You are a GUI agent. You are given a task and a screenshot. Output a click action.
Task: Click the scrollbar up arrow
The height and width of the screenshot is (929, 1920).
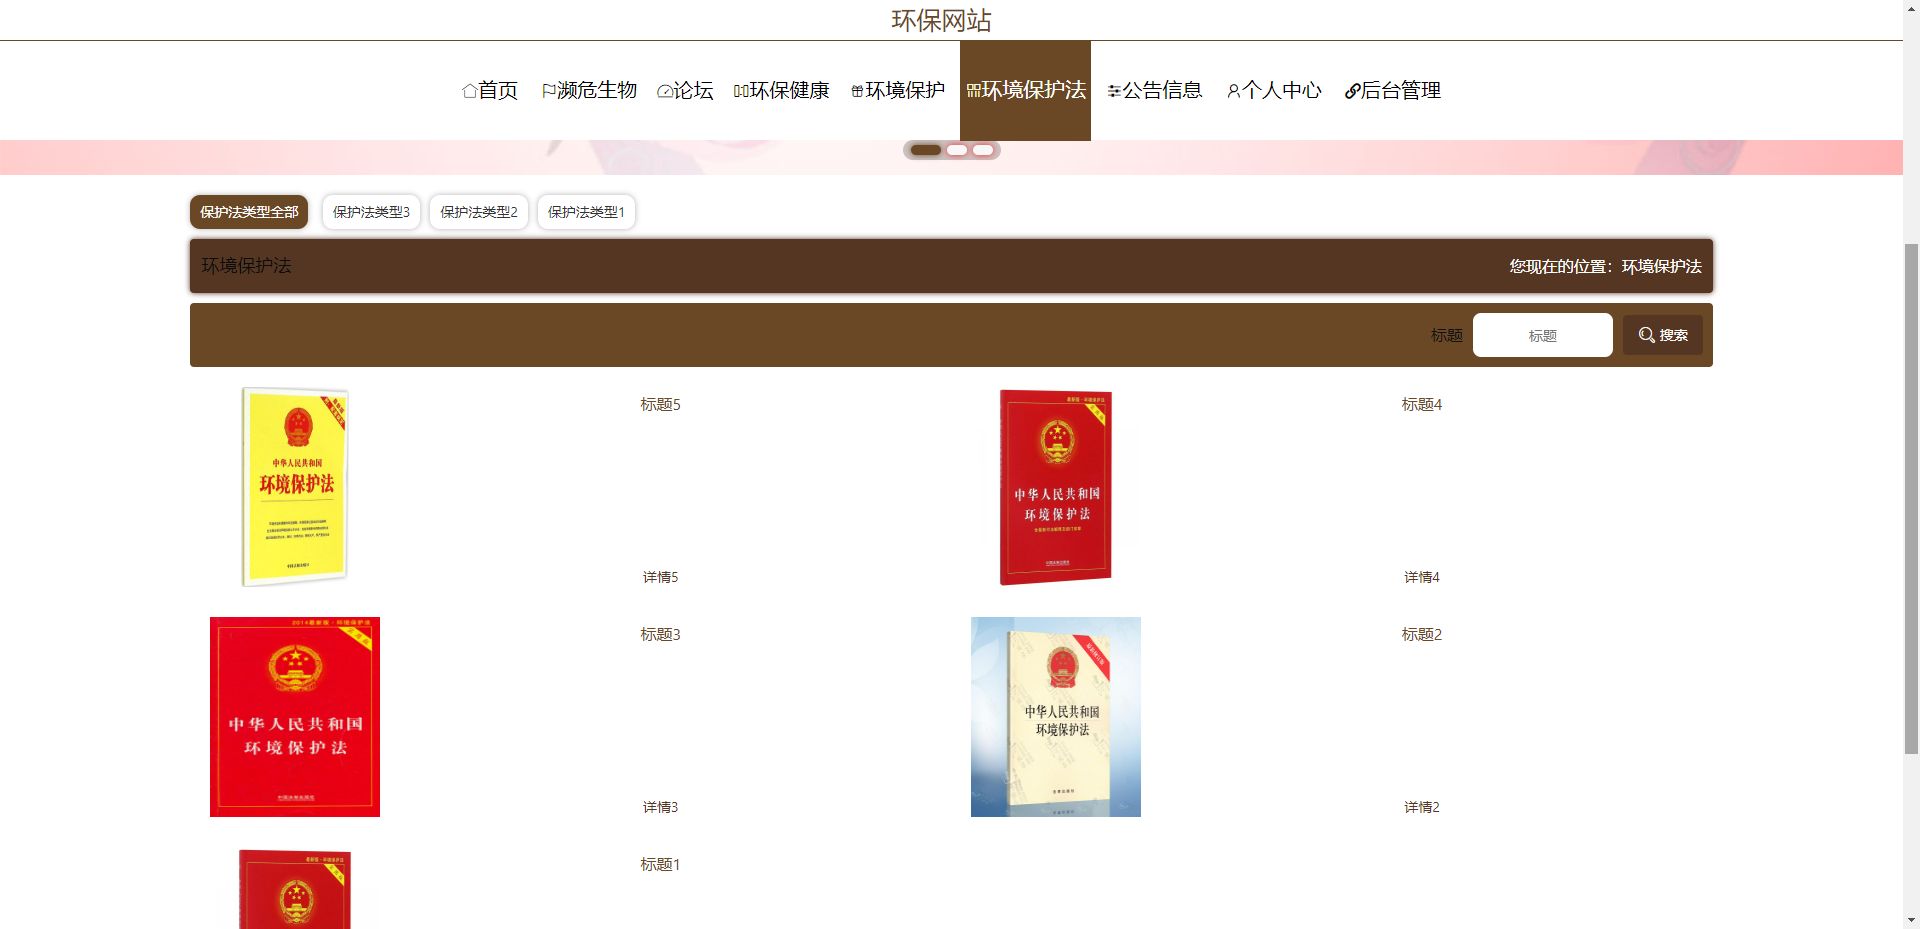click(1911, 8)
